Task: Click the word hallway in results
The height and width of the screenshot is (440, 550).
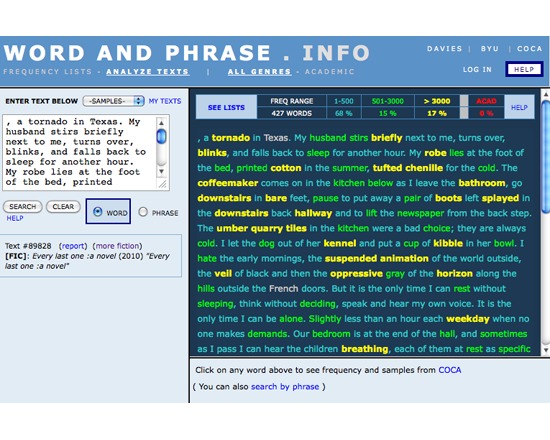Action: [313, 213]
